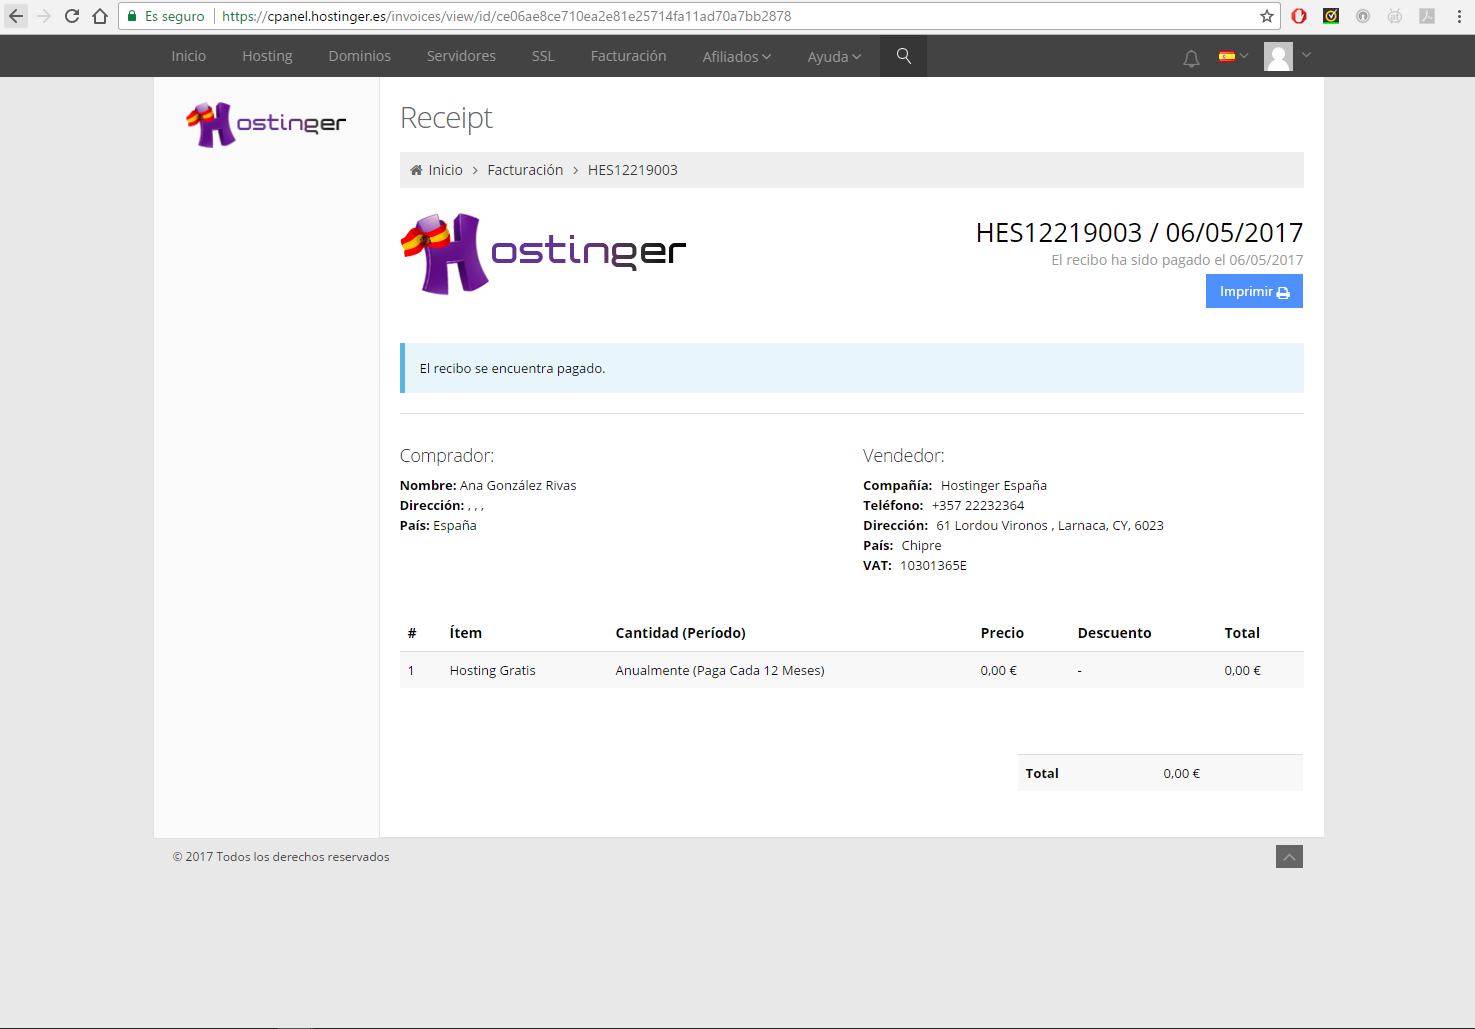The height and width of the screenshot is (1029, 1475).
Task: Click the user avatar icon
Action: click(x=1278, y=57)
